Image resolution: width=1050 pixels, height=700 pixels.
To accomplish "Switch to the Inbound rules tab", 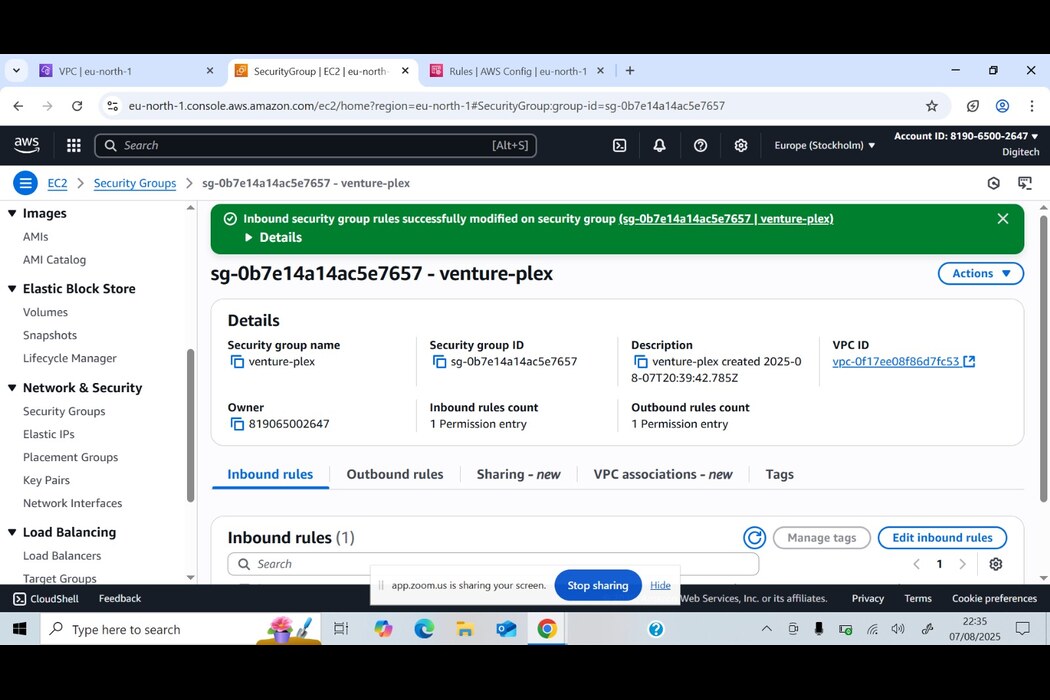I will [270, 474].
